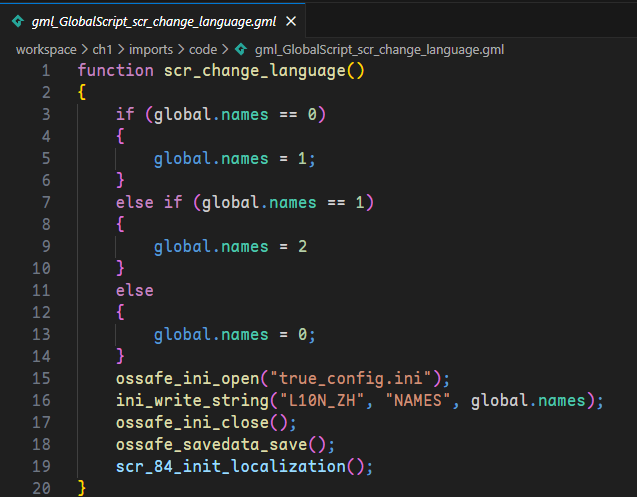Click the GML file icon in the breadcrumb

pyautogui.click(x=241, y=50)
